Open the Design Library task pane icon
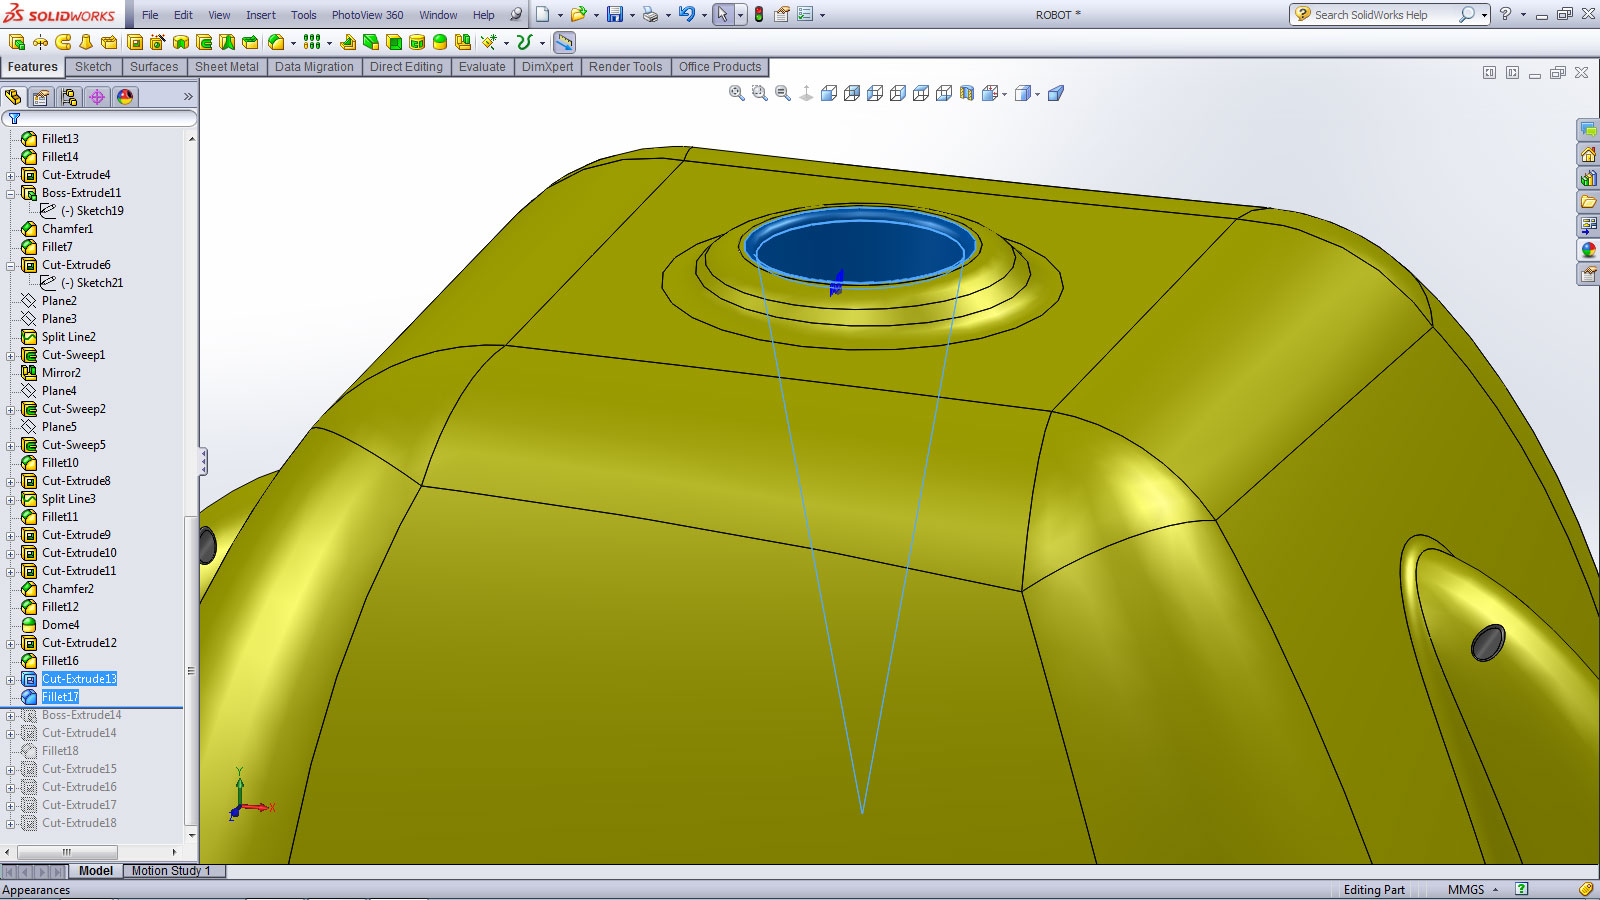Image resolution: width=1600 pixels, height=900 pixels. (1588, 178)
